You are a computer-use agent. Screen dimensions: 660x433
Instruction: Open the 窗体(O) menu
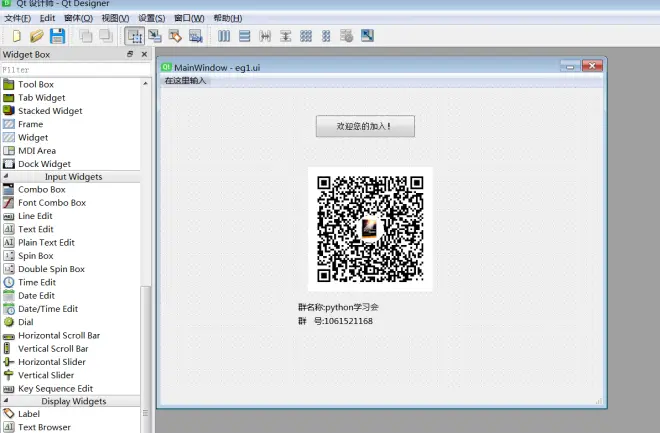[x=78, y=18]
